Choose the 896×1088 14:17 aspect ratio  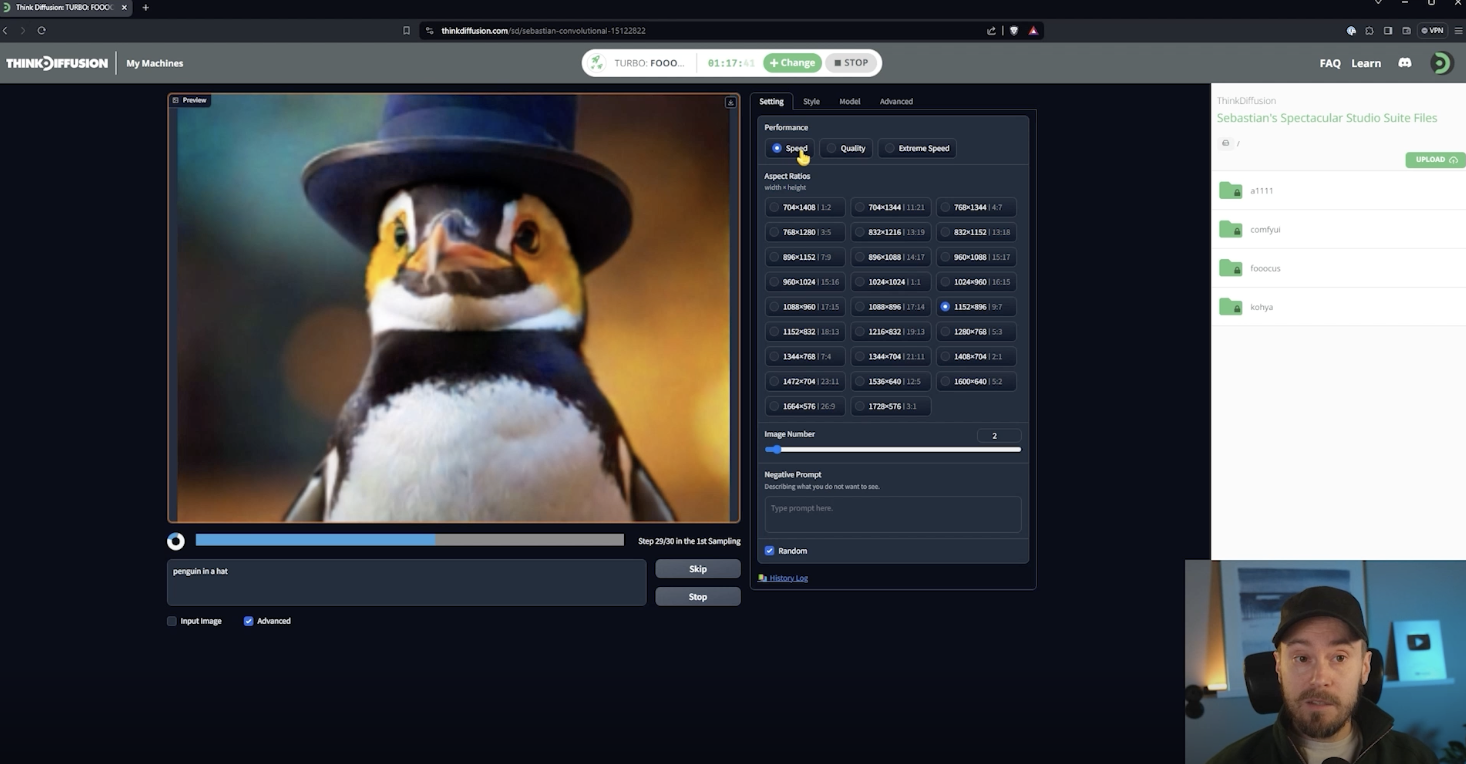(x=890, y=257)
